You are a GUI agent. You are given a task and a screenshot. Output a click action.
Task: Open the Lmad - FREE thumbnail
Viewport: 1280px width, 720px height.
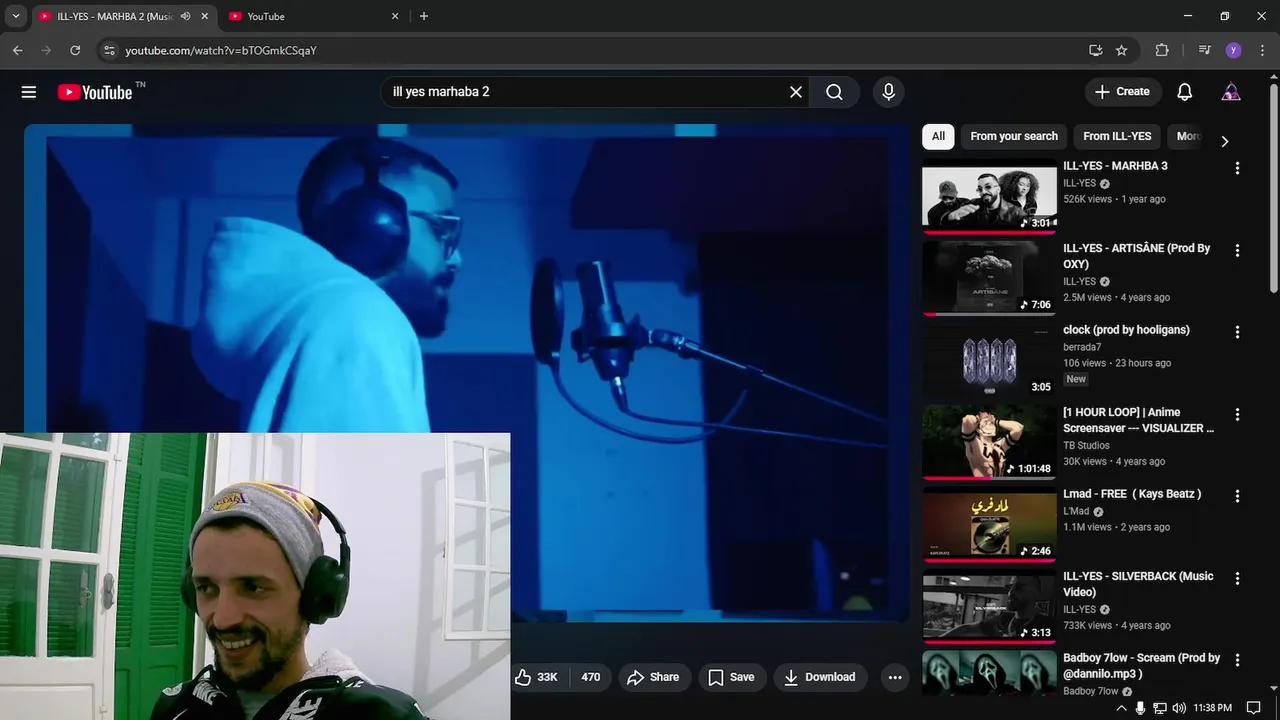[989, 525]
